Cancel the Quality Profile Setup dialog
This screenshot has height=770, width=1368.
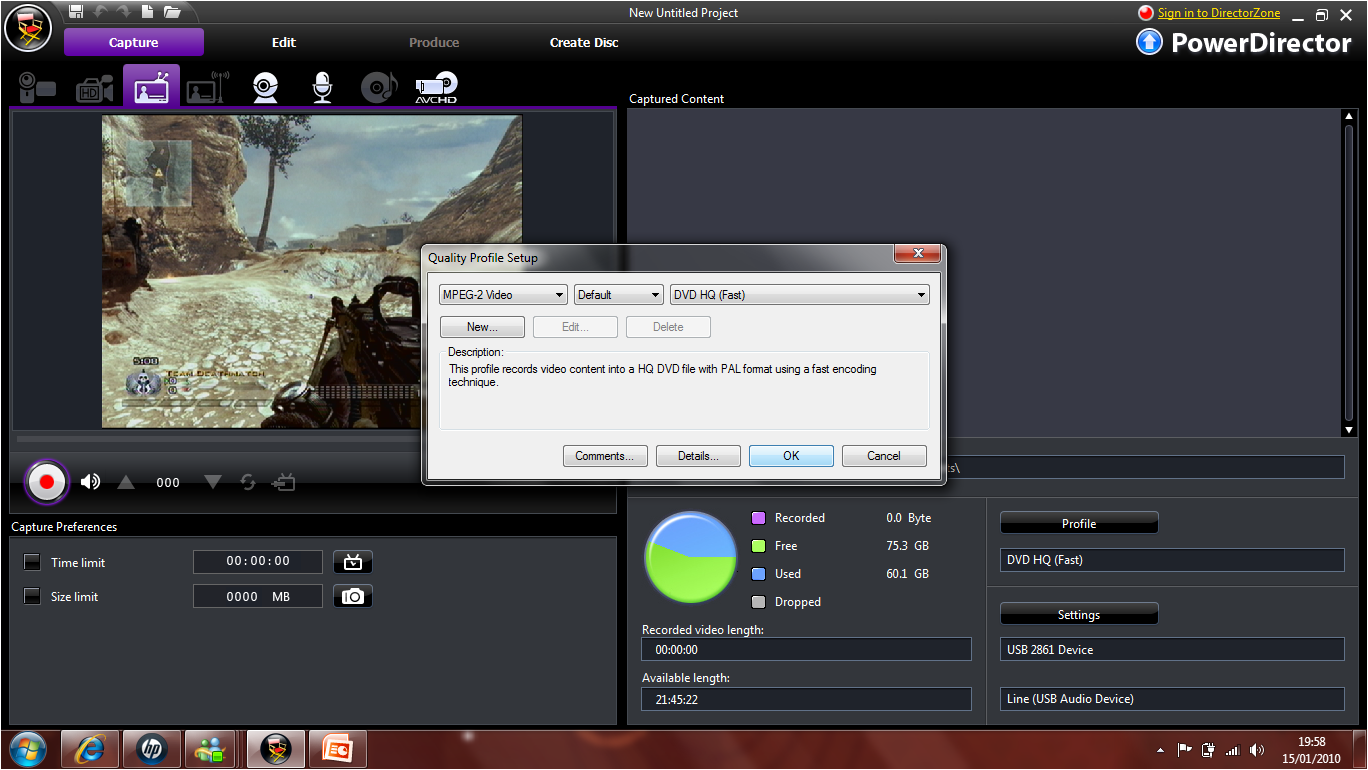(884, 456)
